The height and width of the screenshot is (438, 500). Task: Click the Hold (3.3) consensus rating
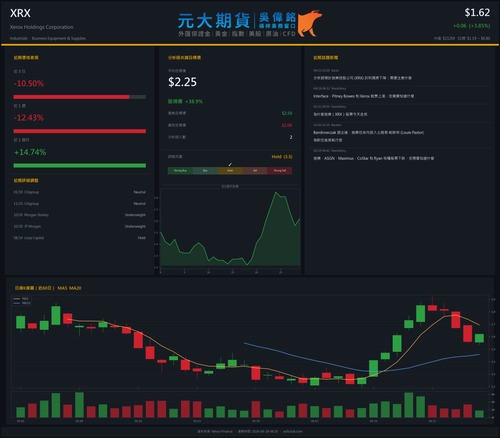(x=282, y=157)
